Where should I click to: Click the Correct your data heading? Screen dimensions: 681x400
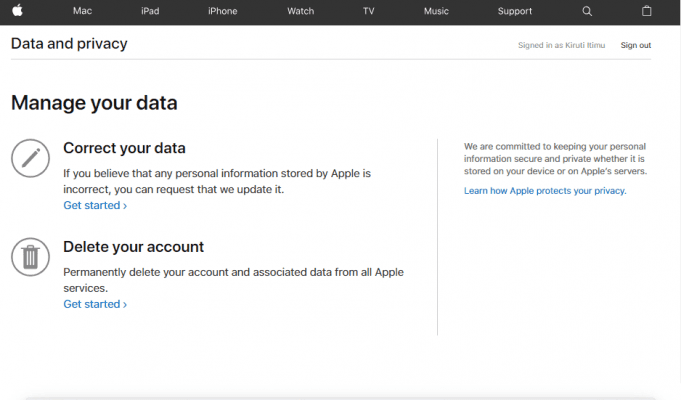click(124, 148)
